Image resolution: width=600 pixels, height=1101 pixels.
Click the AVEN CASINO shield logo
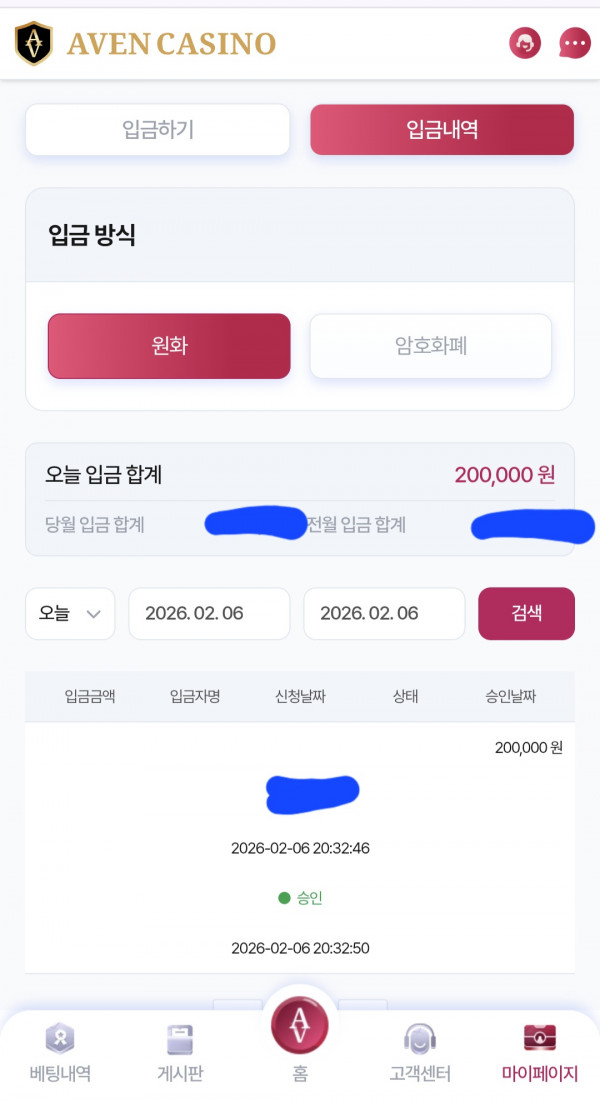click(x=33, y=43)
